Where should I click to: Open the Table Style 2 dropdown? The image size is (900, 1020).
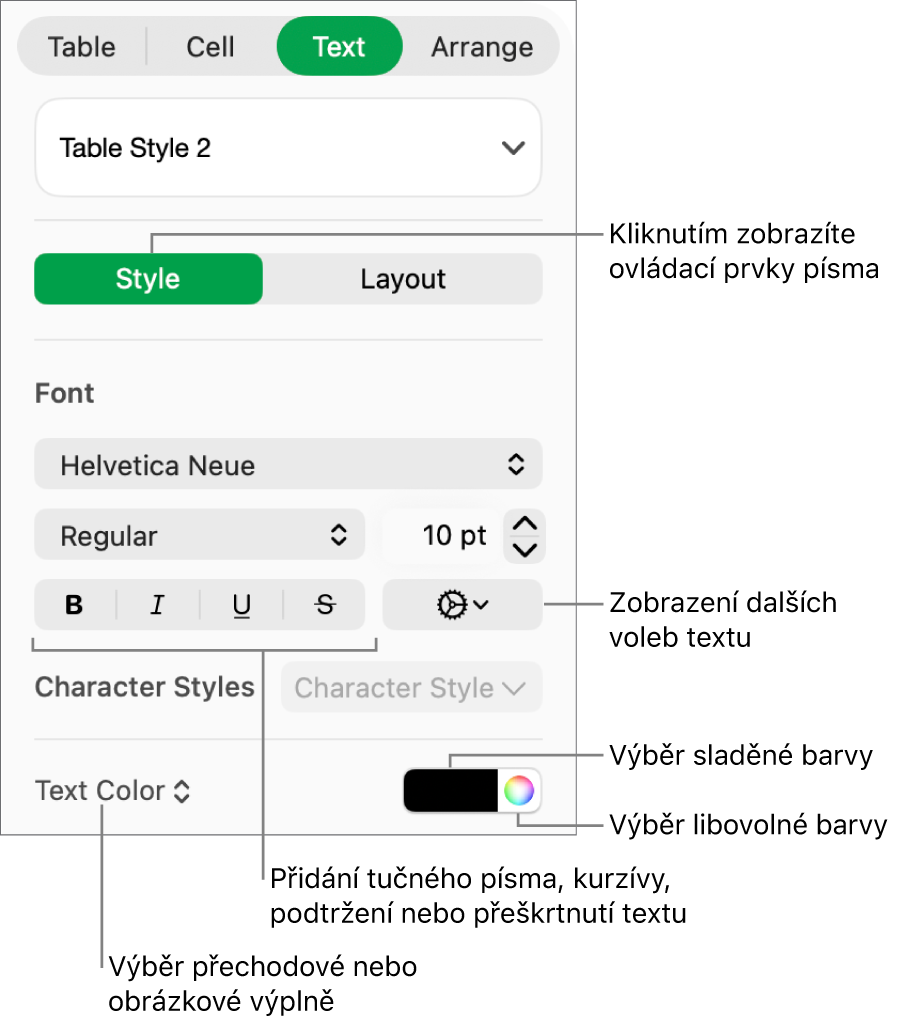[x=288, y=148]
